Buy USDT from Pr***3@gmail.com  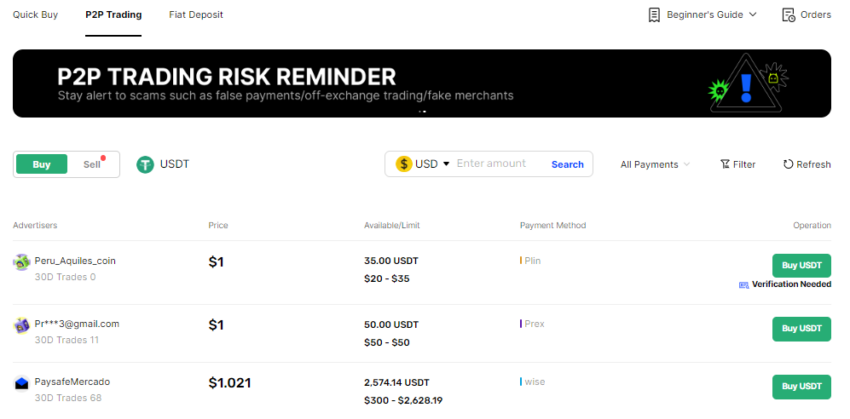(801, 328)
